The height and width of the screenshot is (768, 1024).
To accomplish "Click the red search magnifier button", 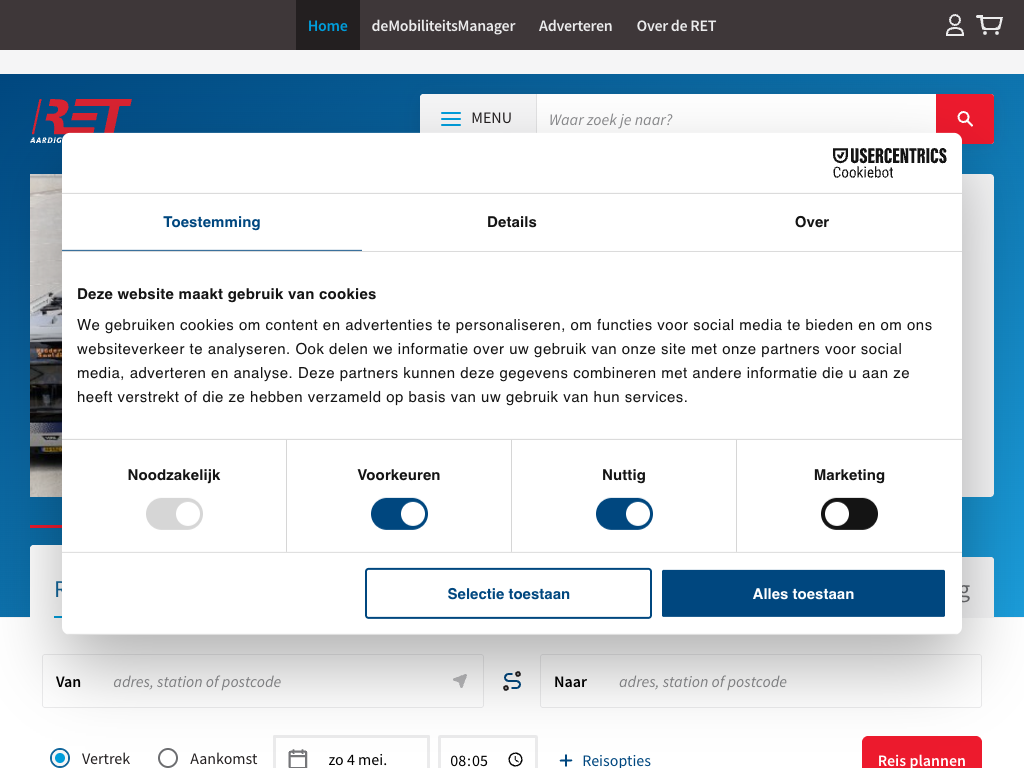I will [964, 119].
